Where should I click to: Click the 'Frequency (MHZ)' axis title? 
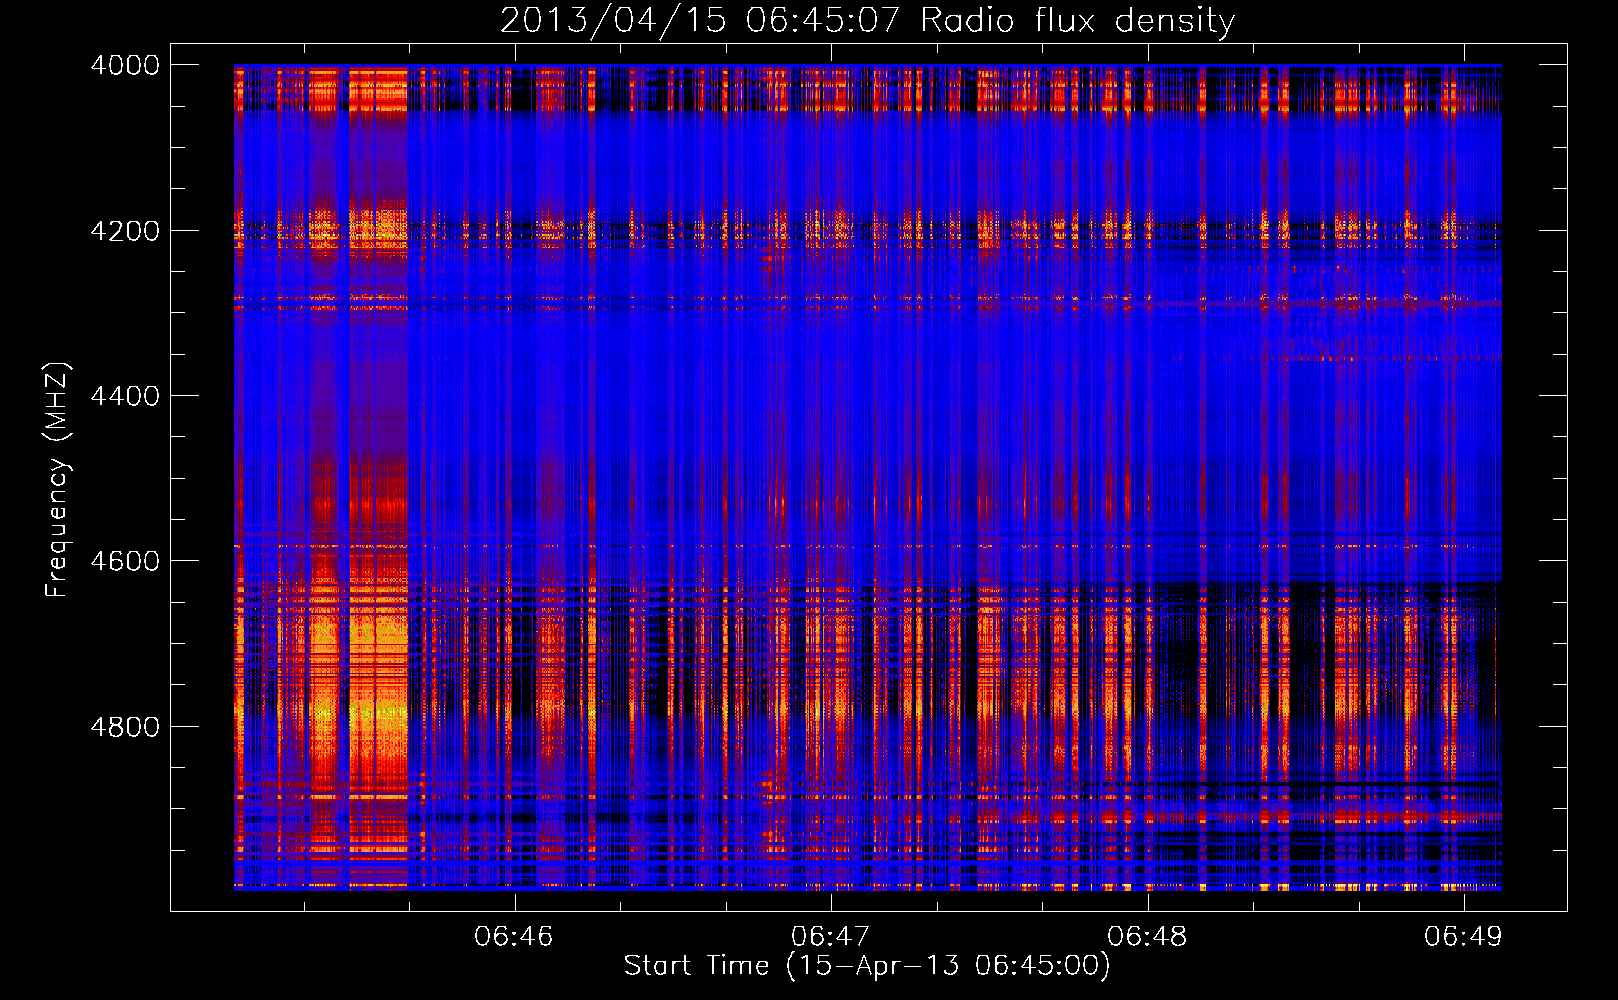click(57, 480)
